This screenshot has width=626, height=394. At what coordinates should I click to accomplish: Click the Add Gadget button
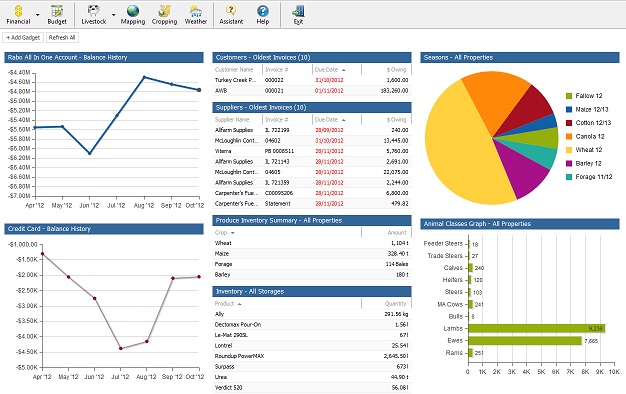[23, 38]
